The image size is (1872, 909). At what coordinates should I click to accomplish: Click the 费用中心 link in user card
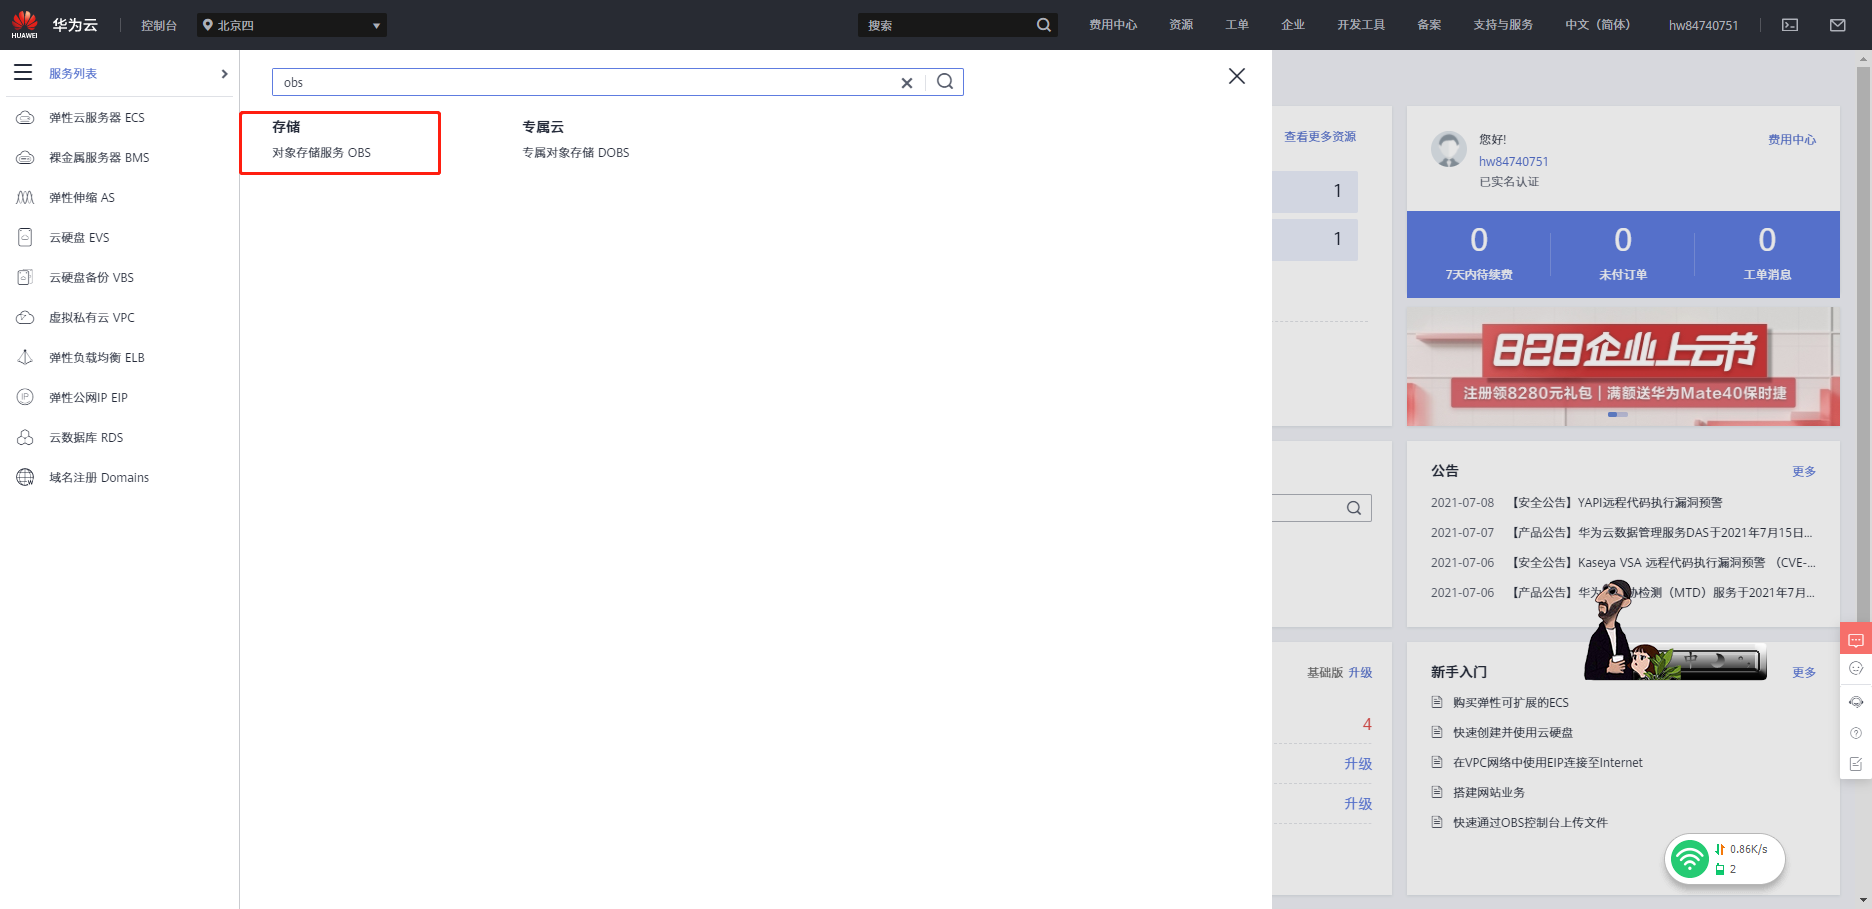(x=1792, y=140)
